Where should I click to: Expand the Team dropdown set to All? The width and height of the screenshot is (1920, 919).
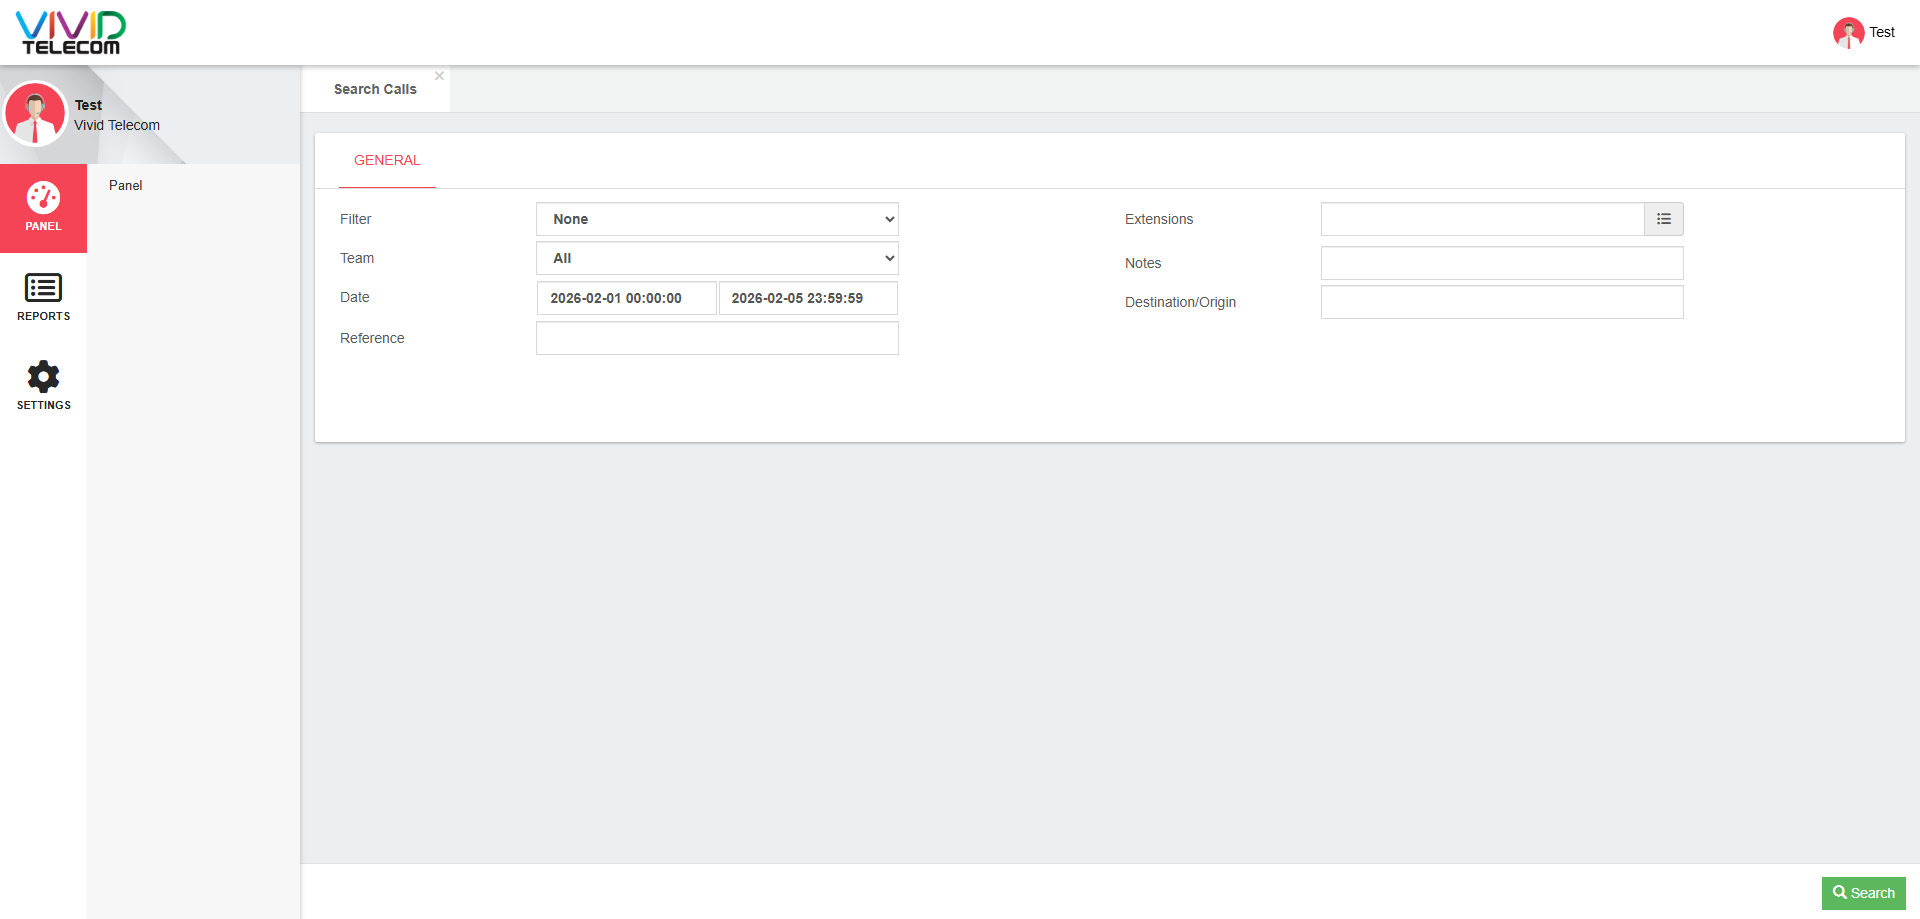[x=717, y=258]
